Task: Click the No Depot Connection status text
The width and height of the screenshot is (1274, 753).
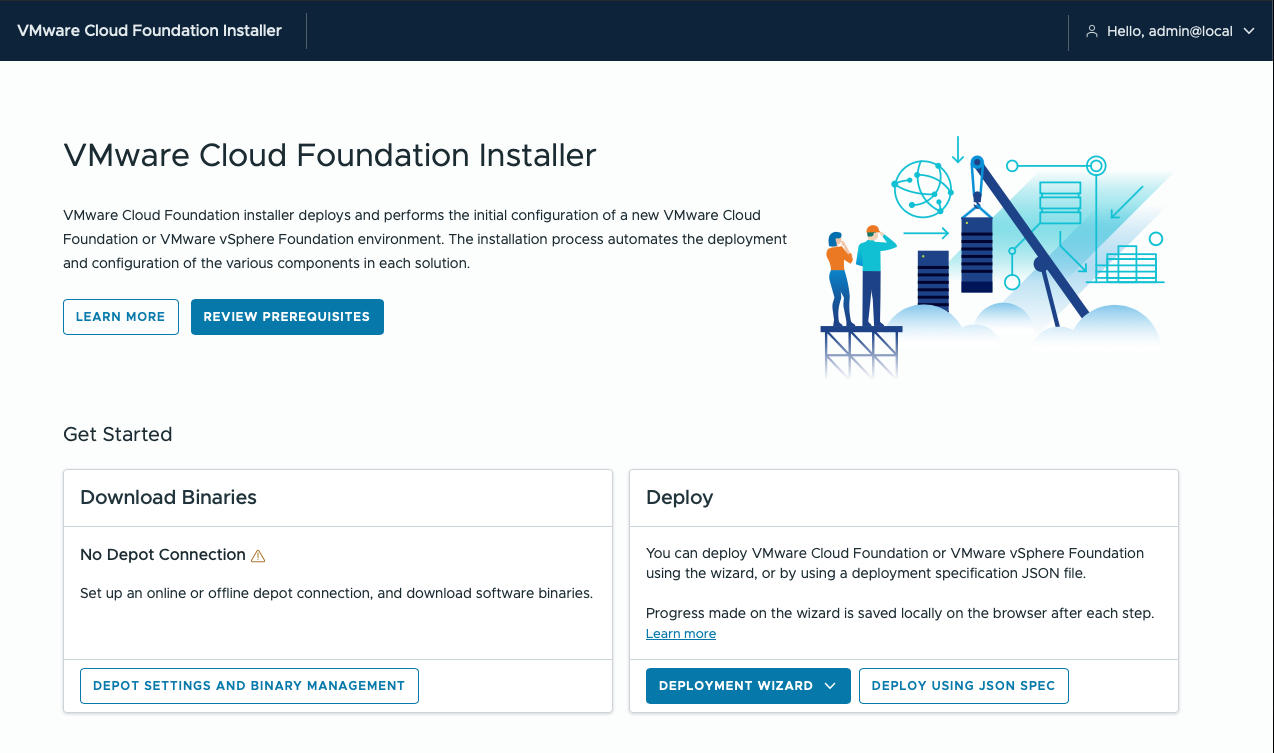Action: (x=163, y=555)
